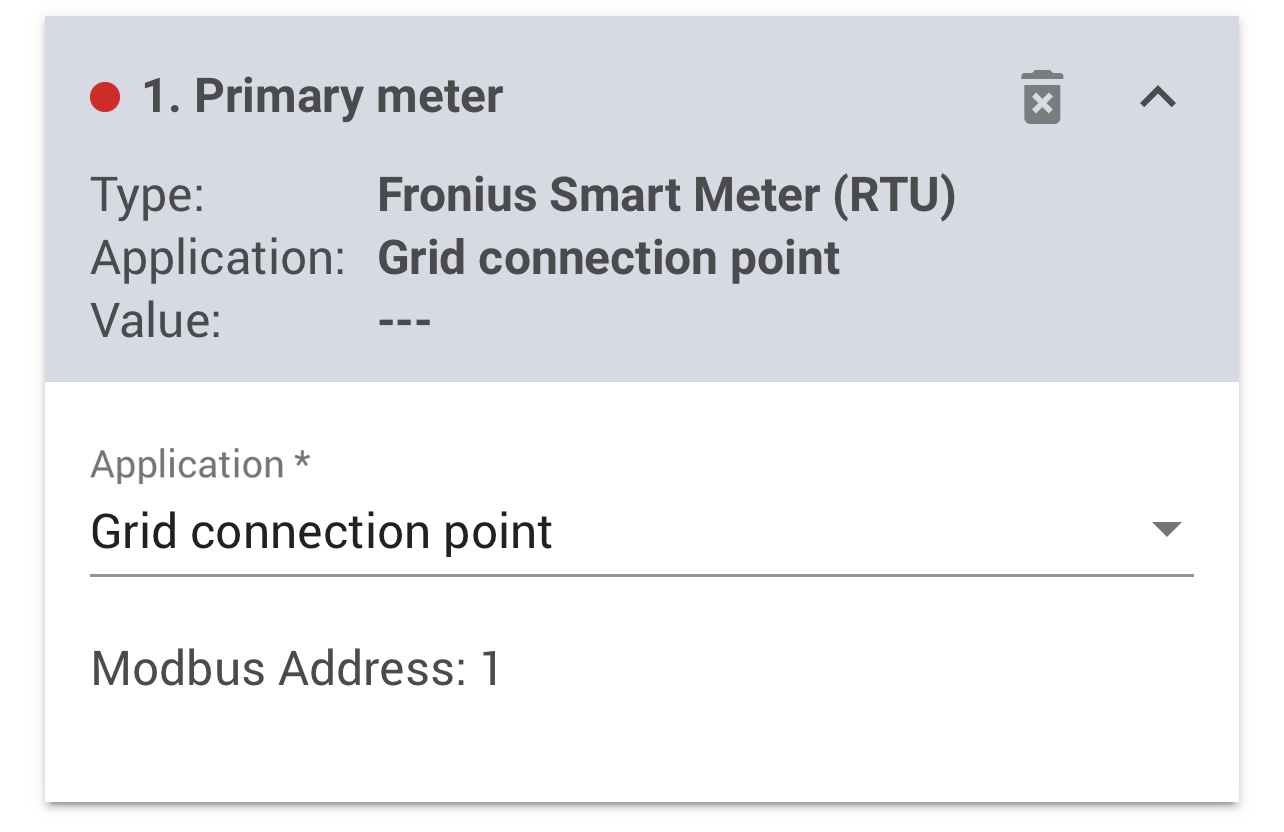Click the required asterisk beside Application
Screen dimensions: 1284x832
point(302,463)
